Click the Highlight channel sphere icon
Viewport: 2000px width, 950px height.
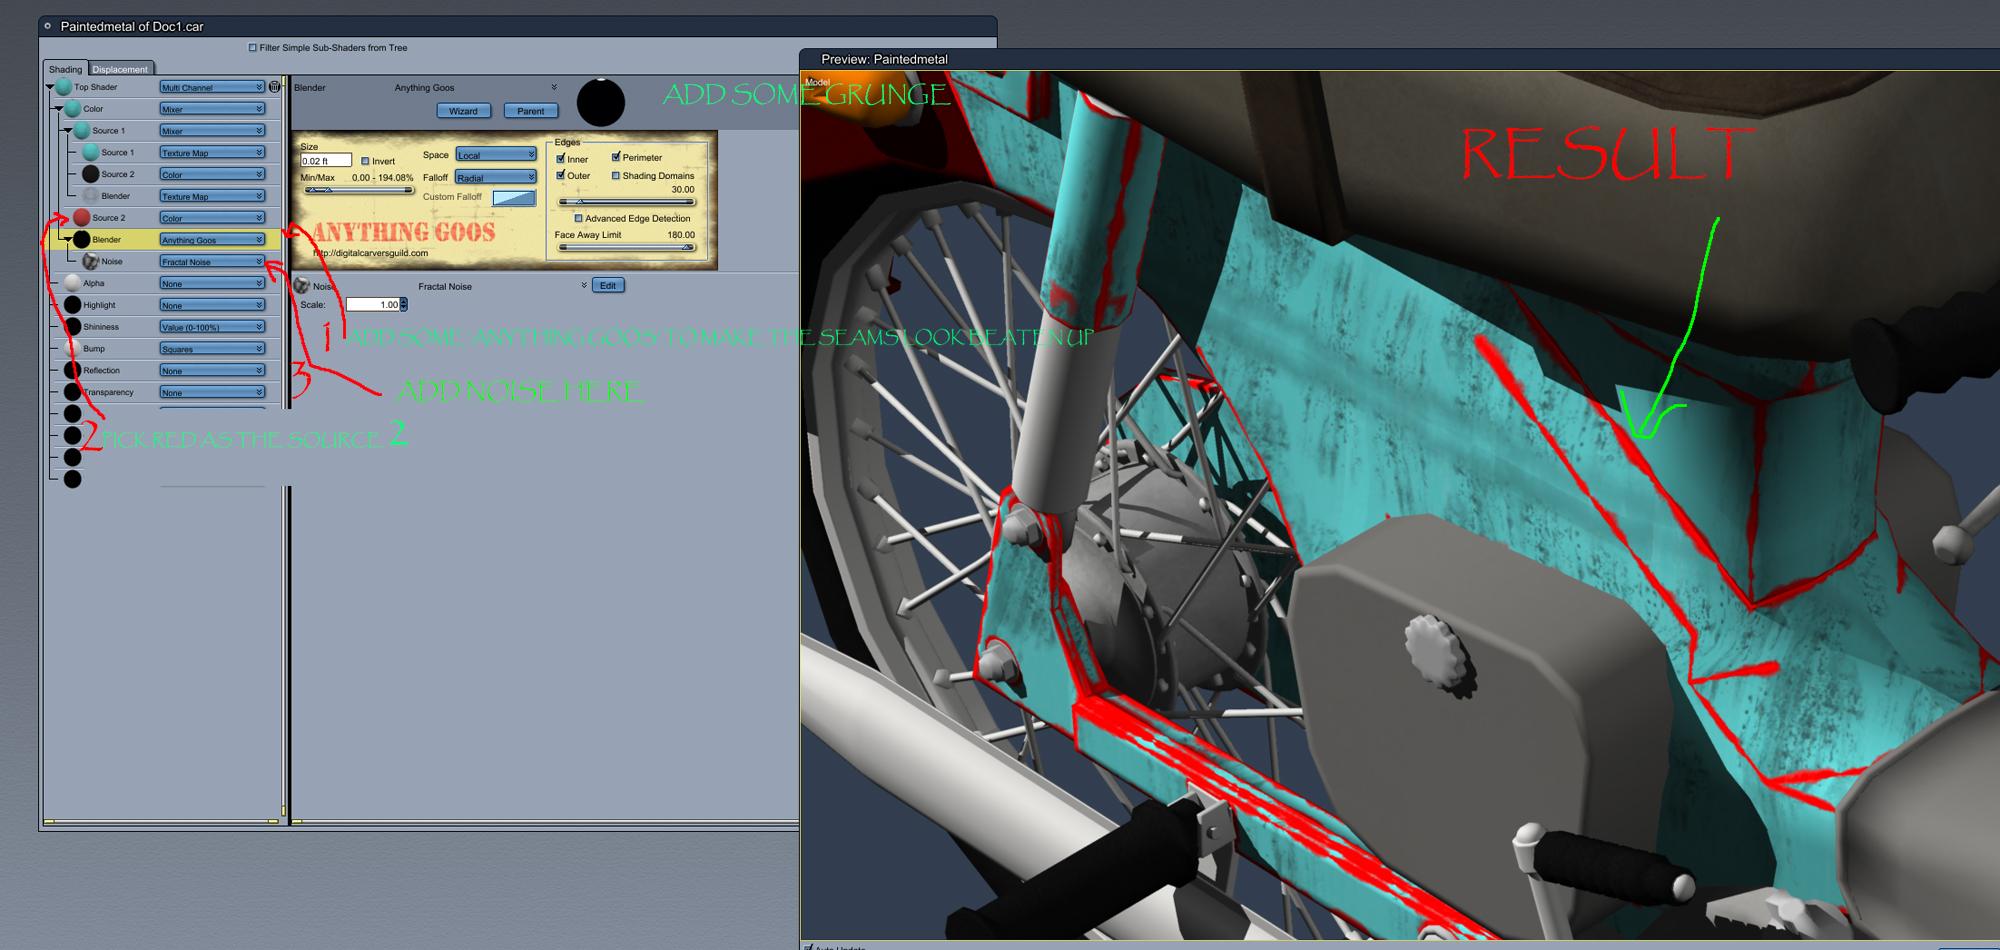(x=73, y=305)
